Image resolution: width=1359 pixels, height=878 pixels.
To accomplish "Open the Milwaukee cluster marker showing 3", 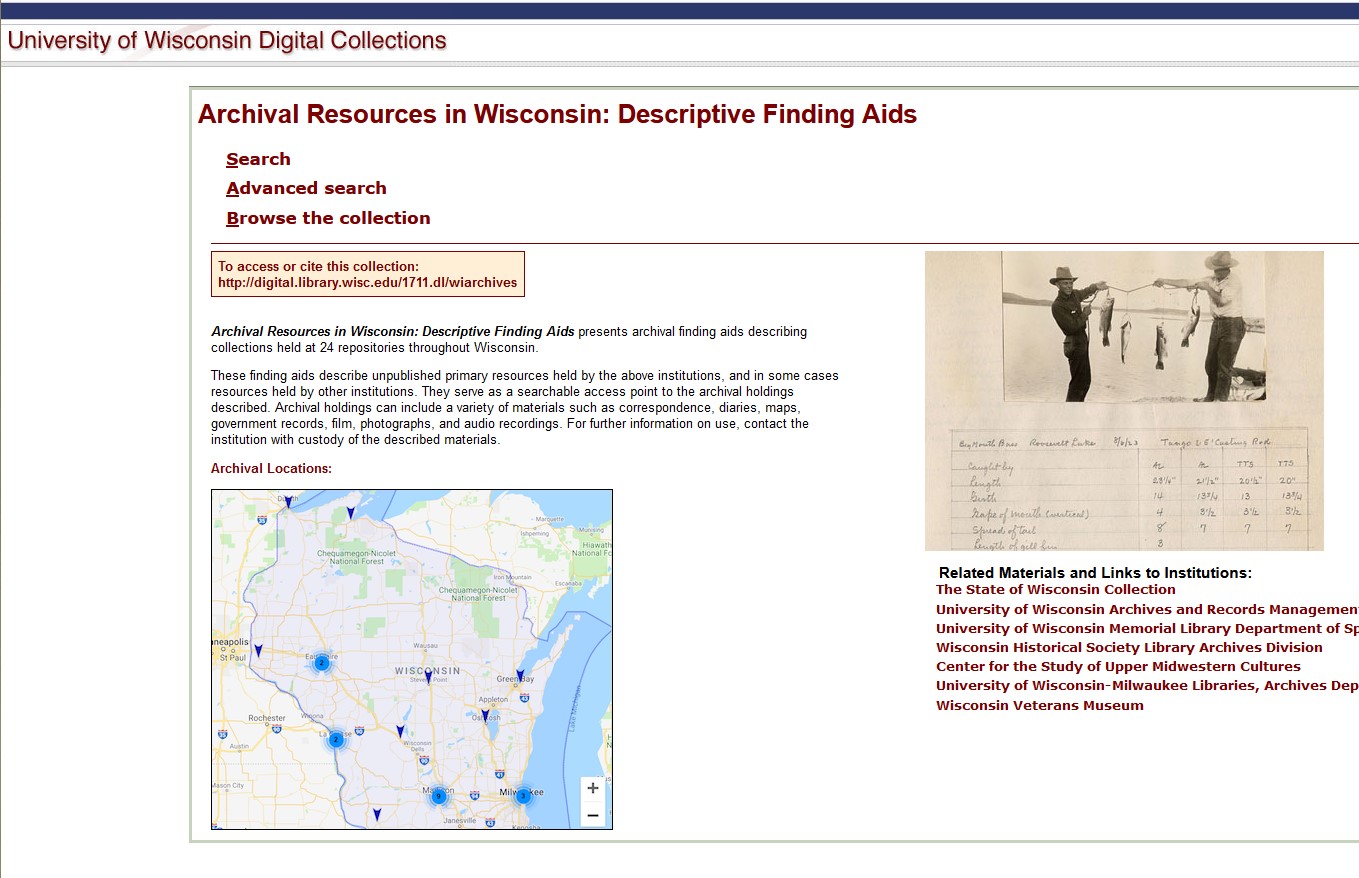I will point(523,796).
